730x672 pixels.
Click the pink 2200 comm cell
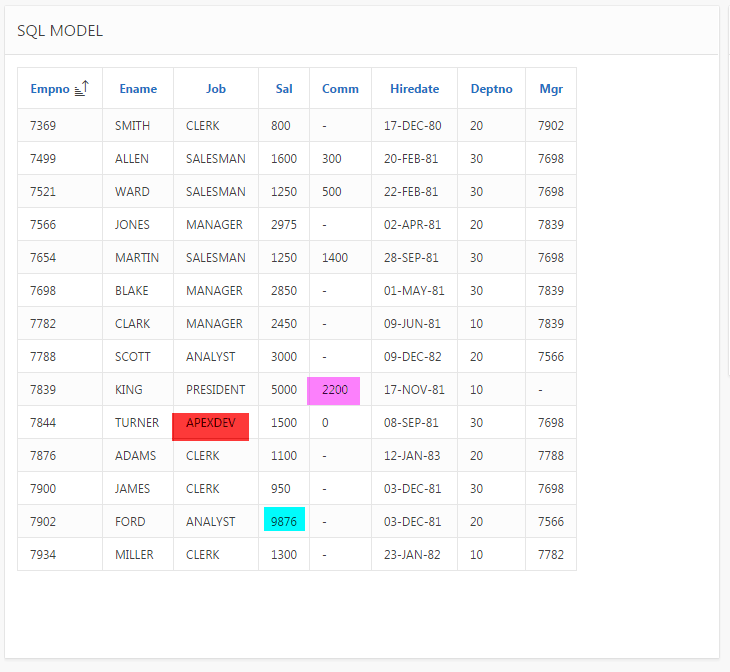tap(333, 391)
